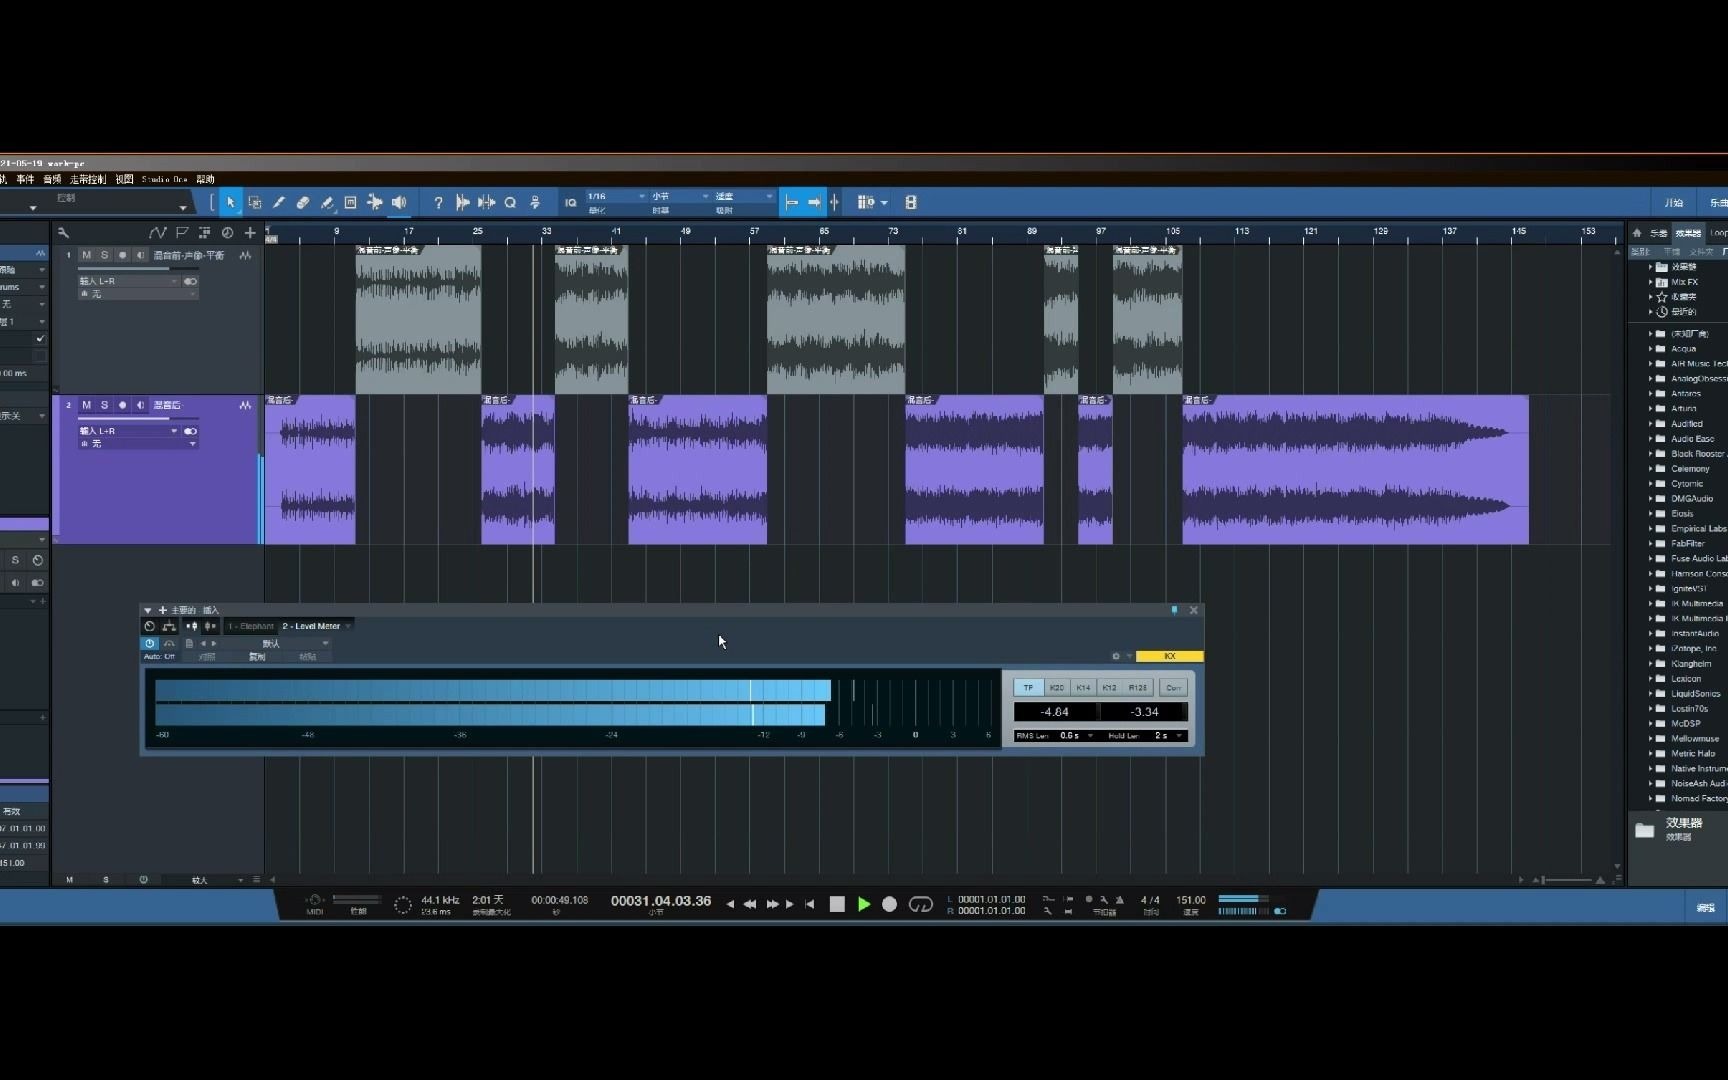This screenshot has height=1080, width=1728.
Task: Open the tempo clock track icon
Action: coord(227,233)
